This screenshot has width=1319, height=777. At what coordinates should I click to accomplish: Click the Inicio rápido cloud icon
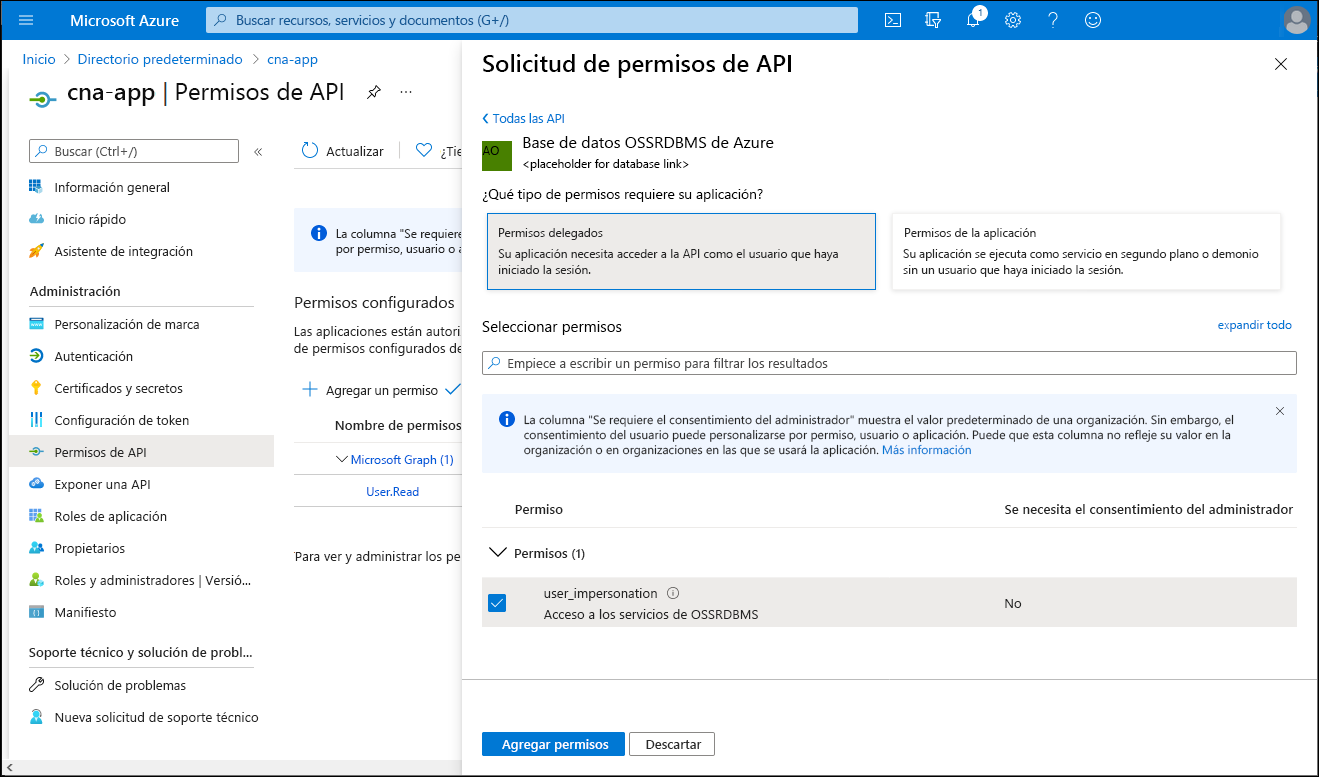tap(36, 219)
